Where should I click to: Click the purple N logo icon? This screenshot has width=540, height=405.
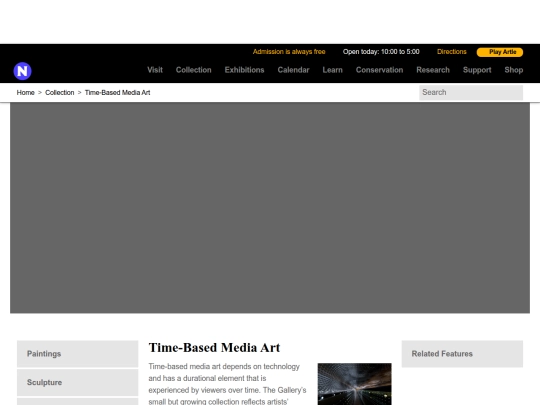pyautogui.click(x=22, y=71)
